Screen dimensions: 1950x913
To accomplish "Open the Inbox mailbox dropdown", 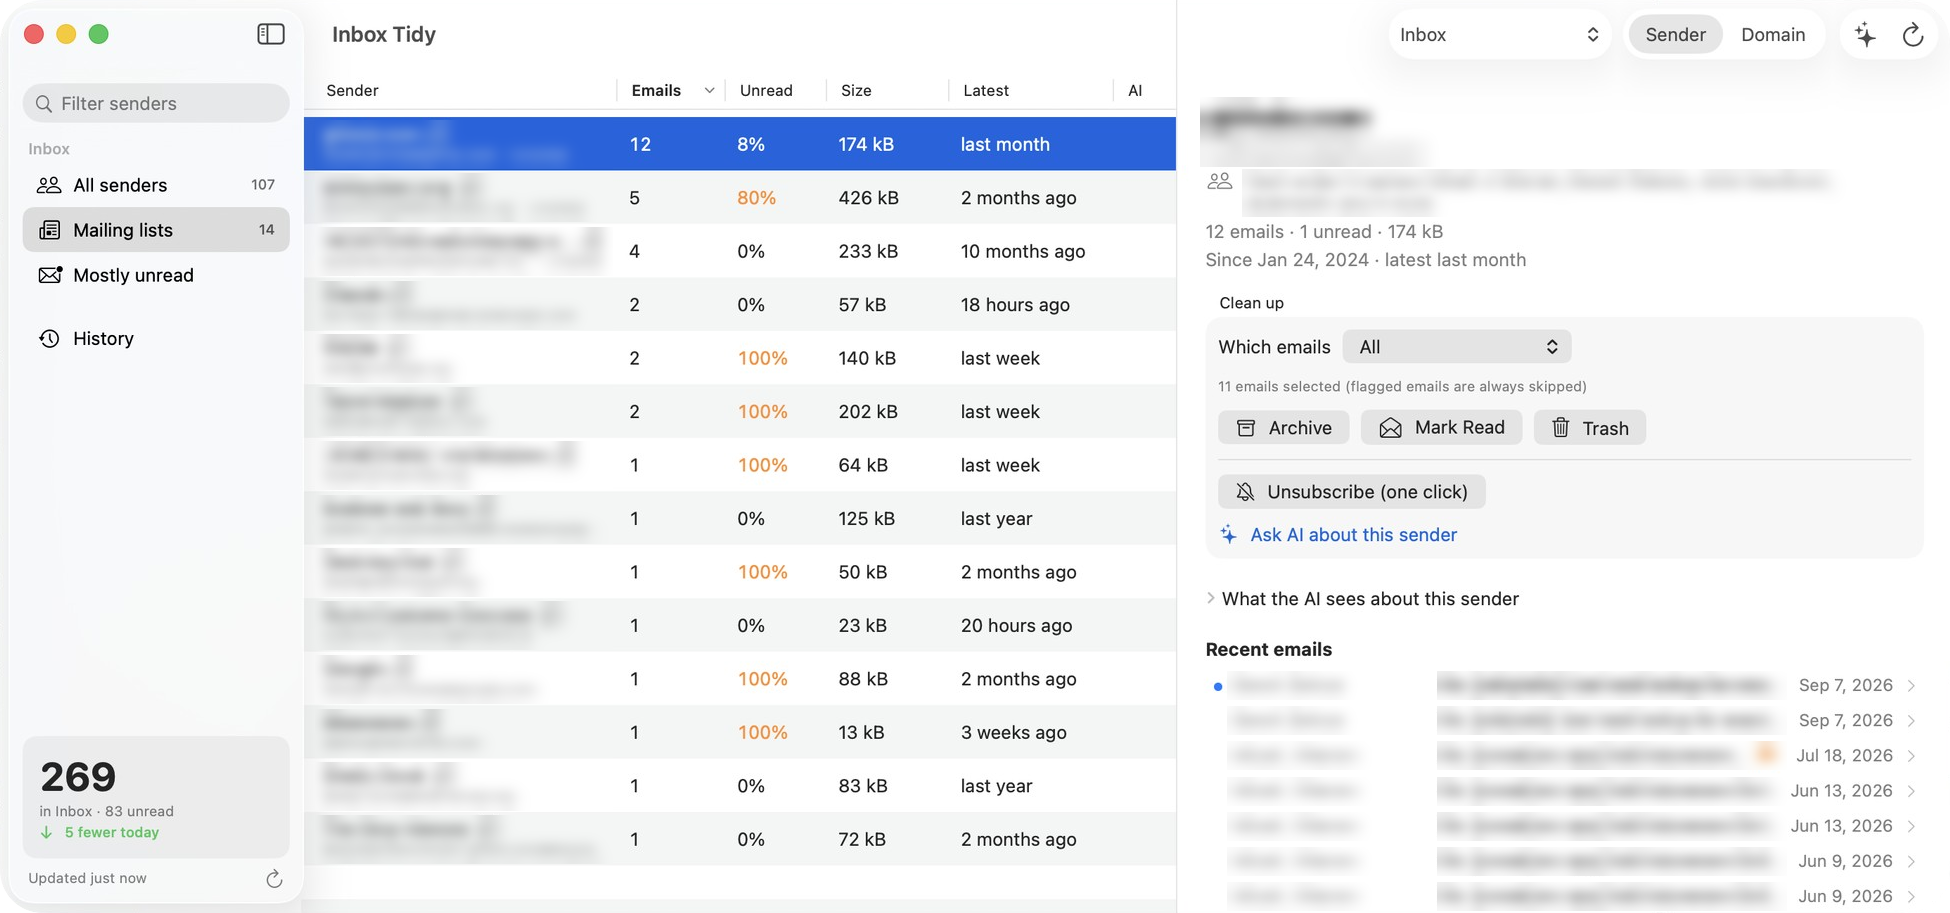I will pos(1499,35).
